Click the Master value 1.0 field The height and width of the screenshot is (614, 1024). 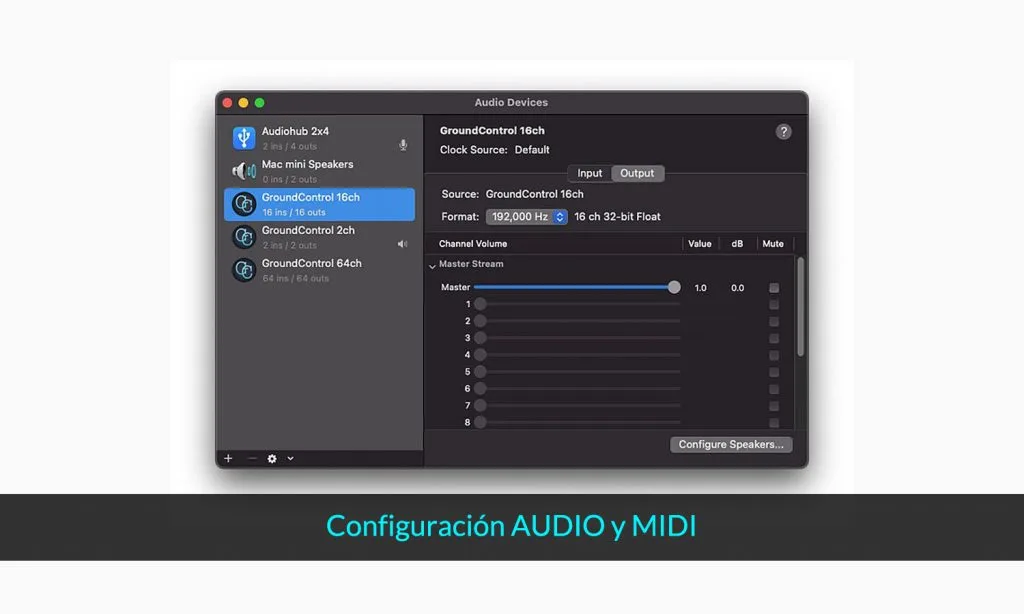700,287
